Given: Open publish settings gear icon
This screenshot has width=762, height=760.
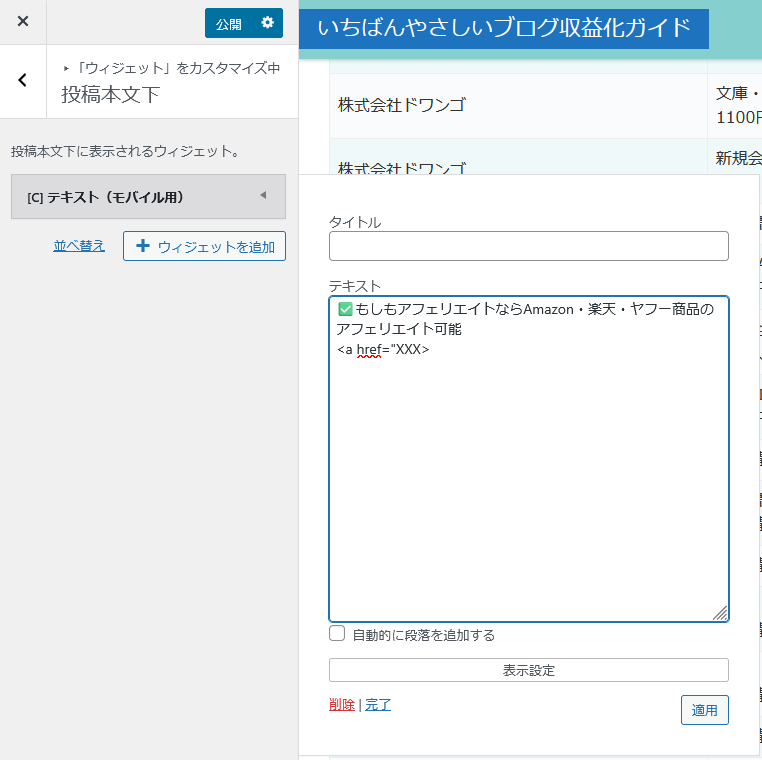Looking at the screenshot, I should [266, 23].
